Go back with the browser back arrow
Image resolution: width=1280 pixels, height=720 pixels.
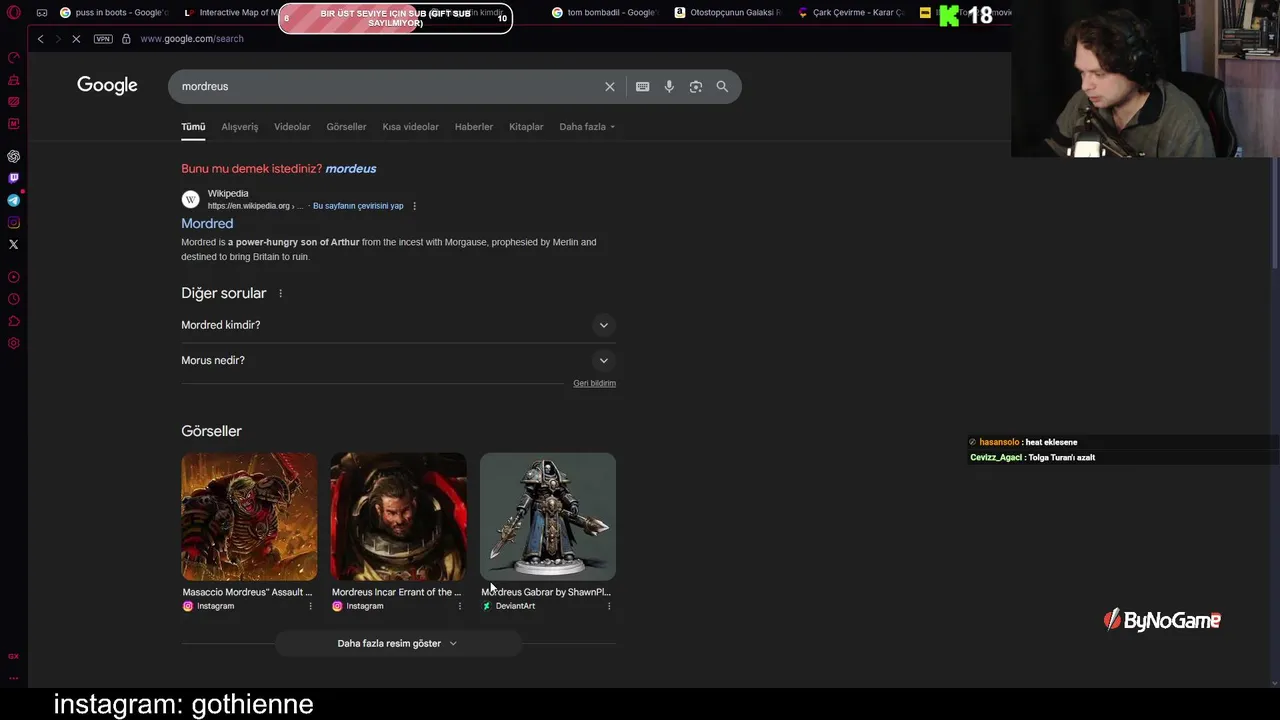40,39
